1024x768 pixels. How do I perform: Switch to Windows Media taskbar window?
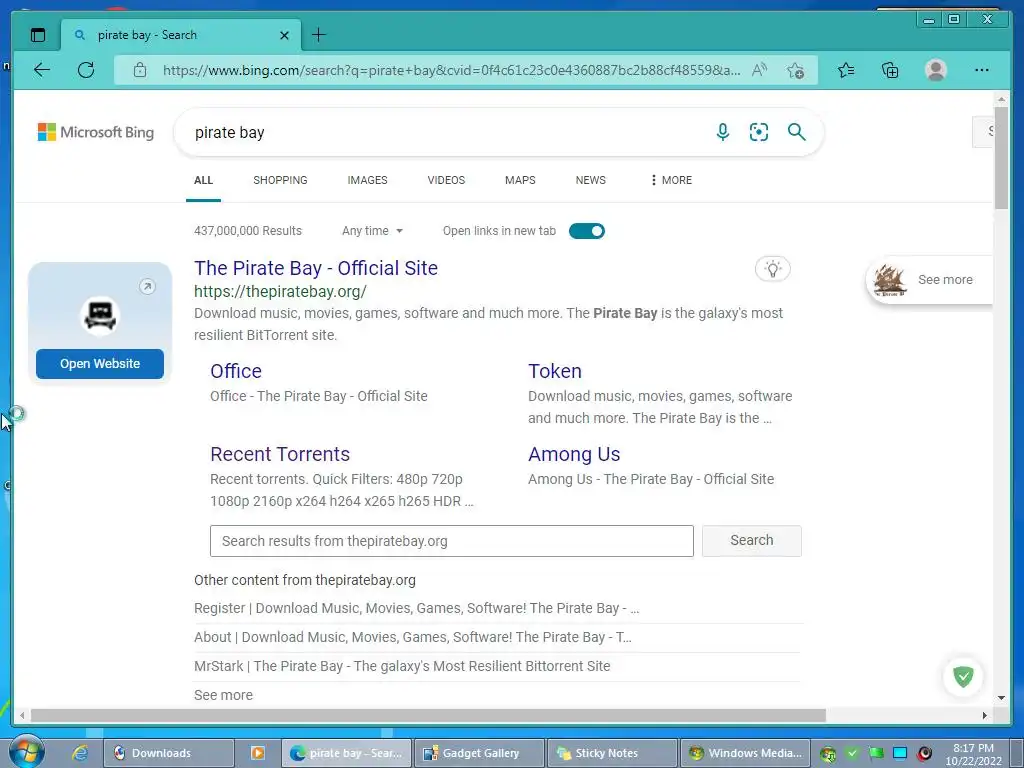click(746, 753)
